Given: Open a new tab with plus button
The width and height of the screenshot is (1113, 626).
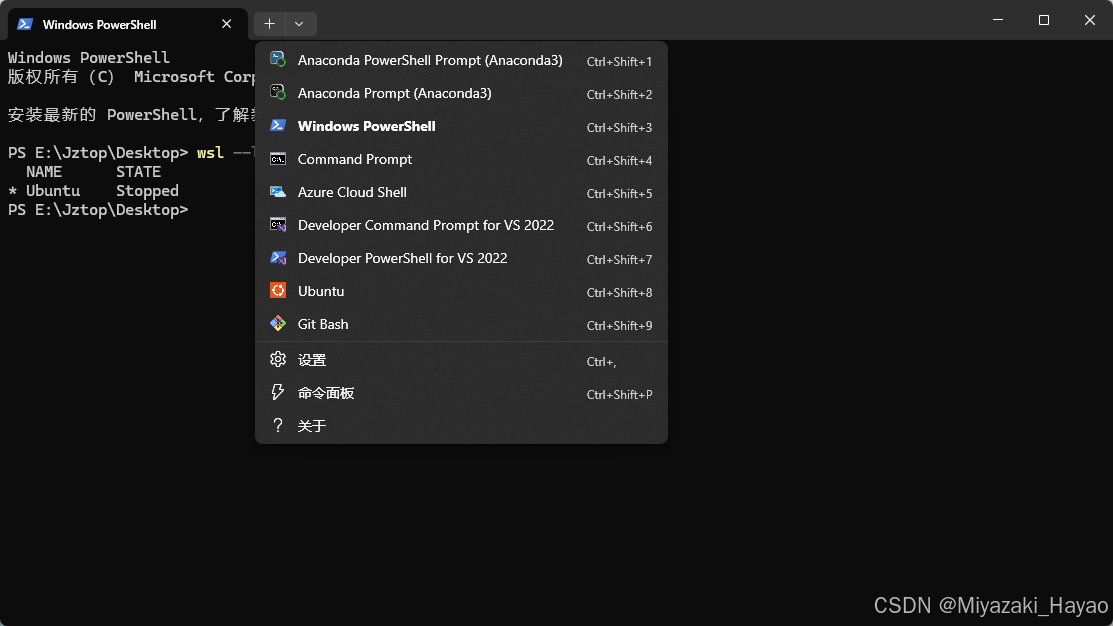Looking at the screenshot, I should point(269,24).
